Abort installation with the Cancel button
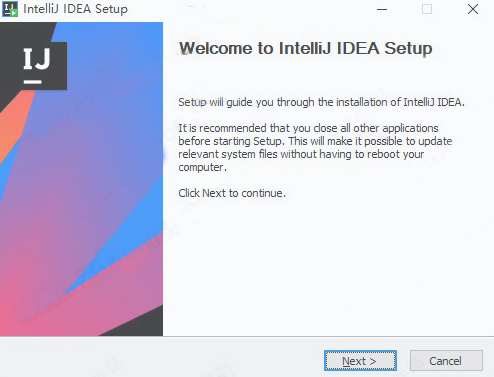 (446, 360)
